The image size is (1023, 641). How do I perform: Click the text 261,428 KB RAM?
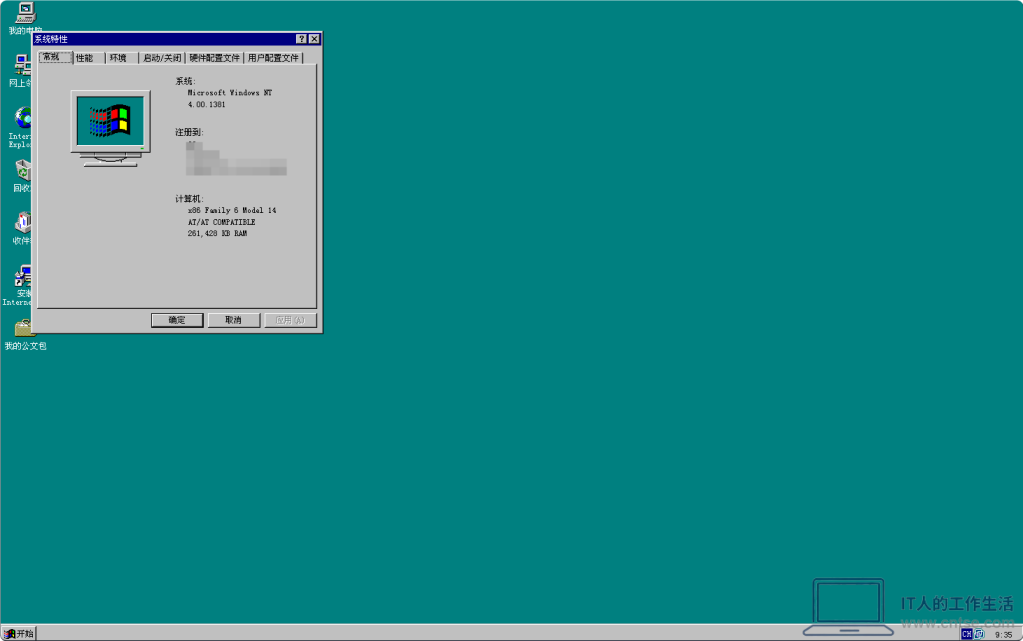click(x=217, y=233)
